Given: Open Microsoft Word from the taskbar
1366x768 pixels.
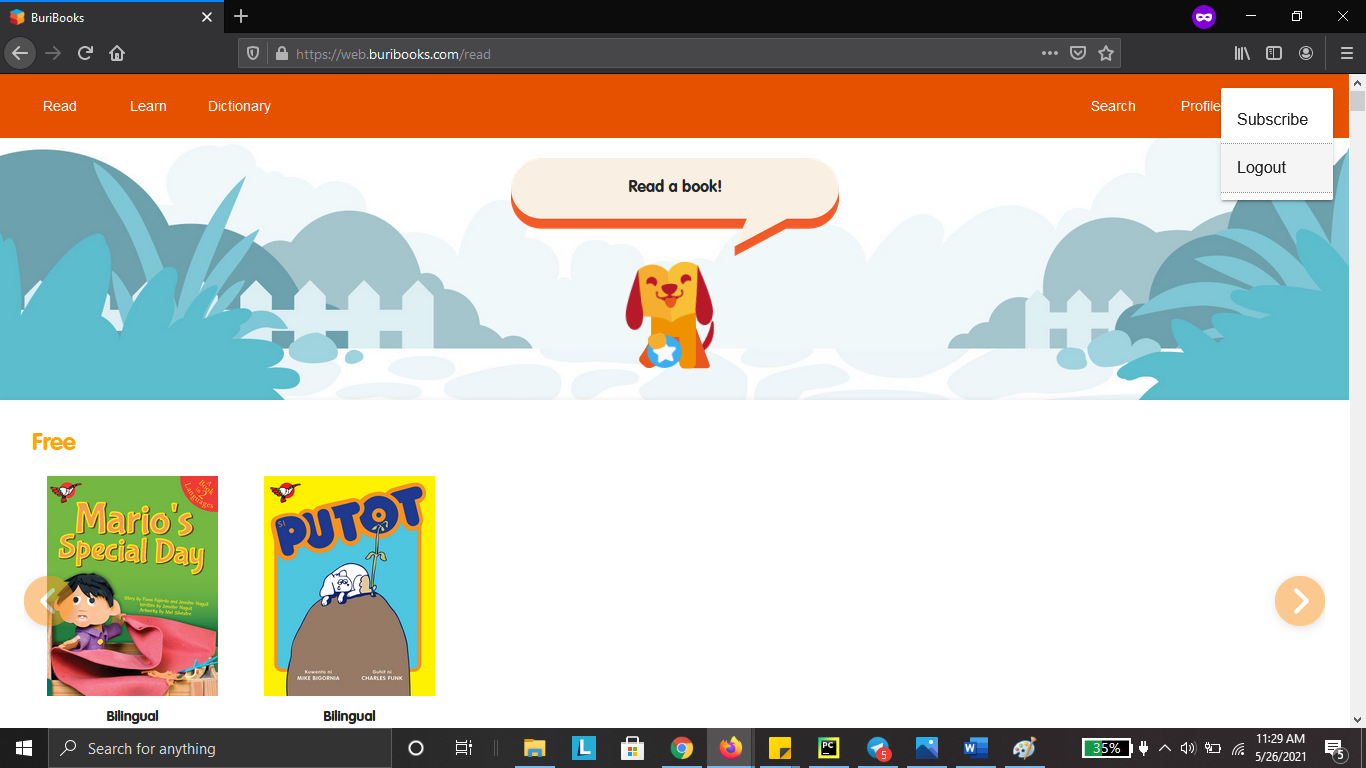Looking at the screenshot, I should 975,748.
